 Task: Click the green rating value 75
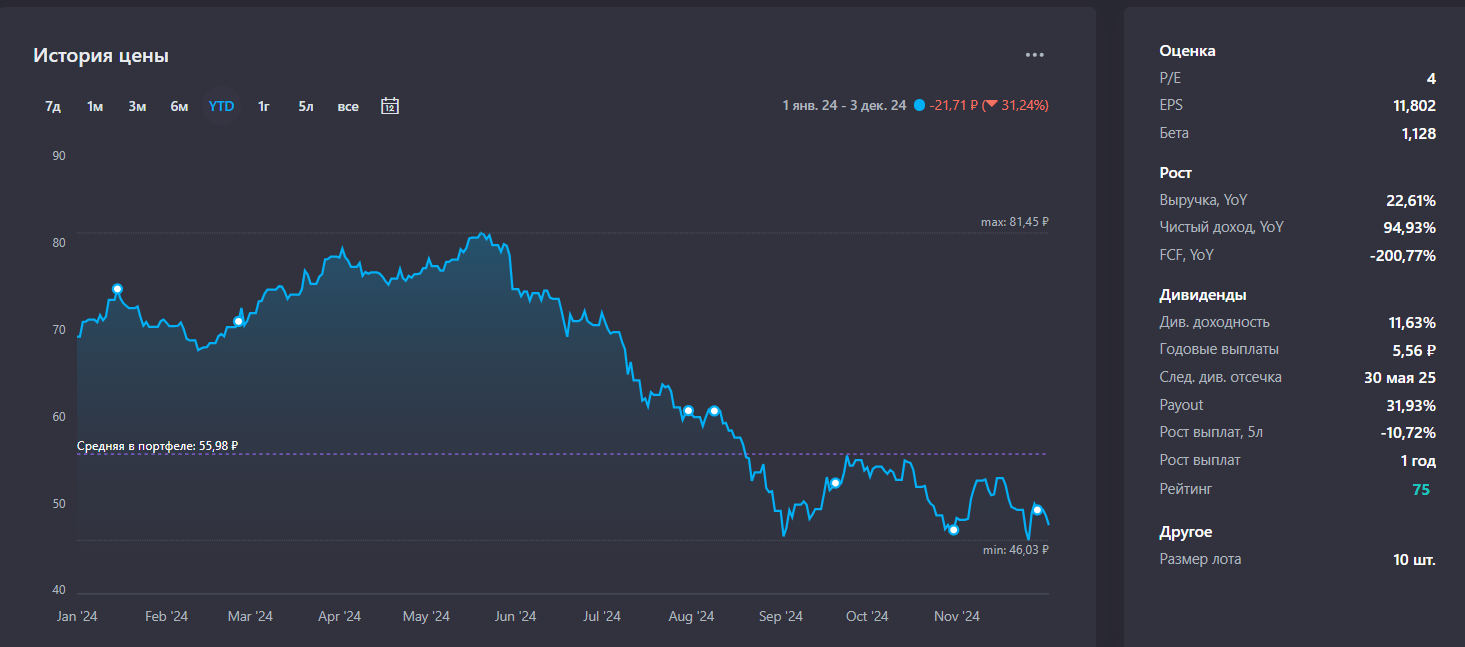tap(1420, 489)
